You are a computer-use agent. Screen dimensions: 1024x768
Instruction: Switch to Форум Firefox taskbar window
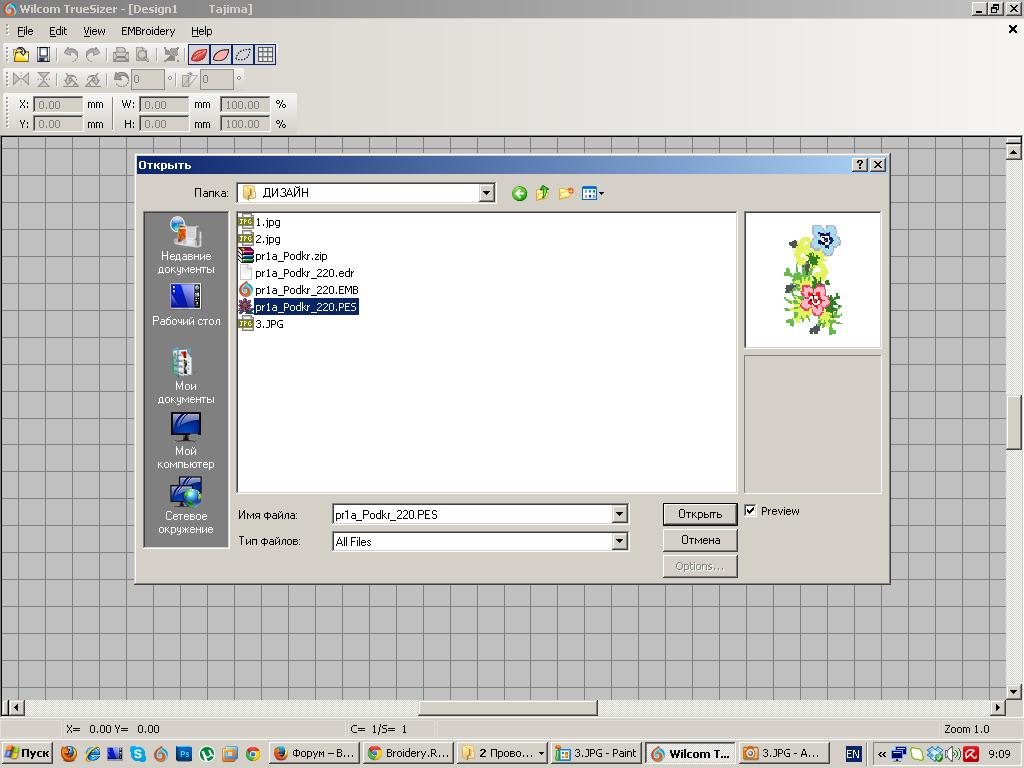tap(314, 754)
